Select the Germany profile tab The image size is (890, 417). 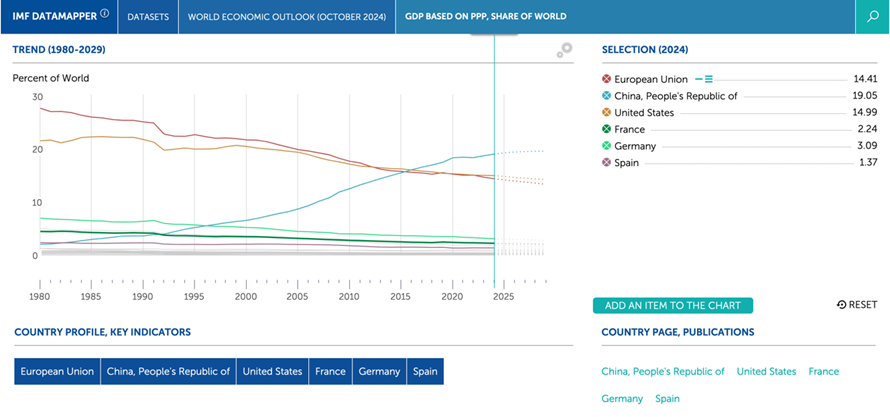click(379, 372)
